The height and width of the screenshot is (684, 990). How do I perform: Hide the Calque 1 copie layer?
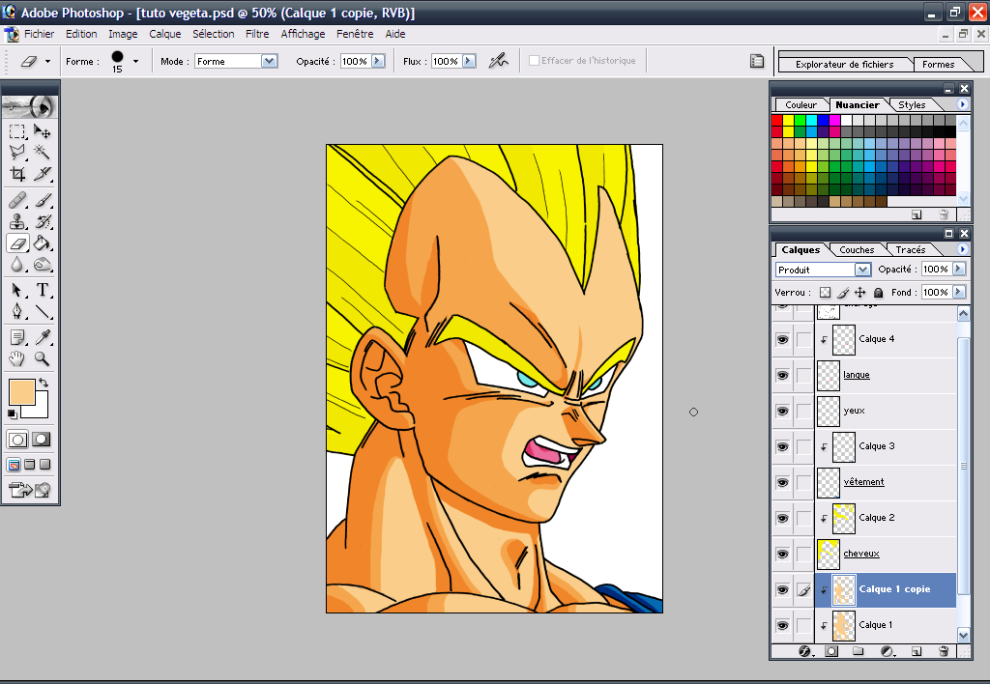point(782,590)
